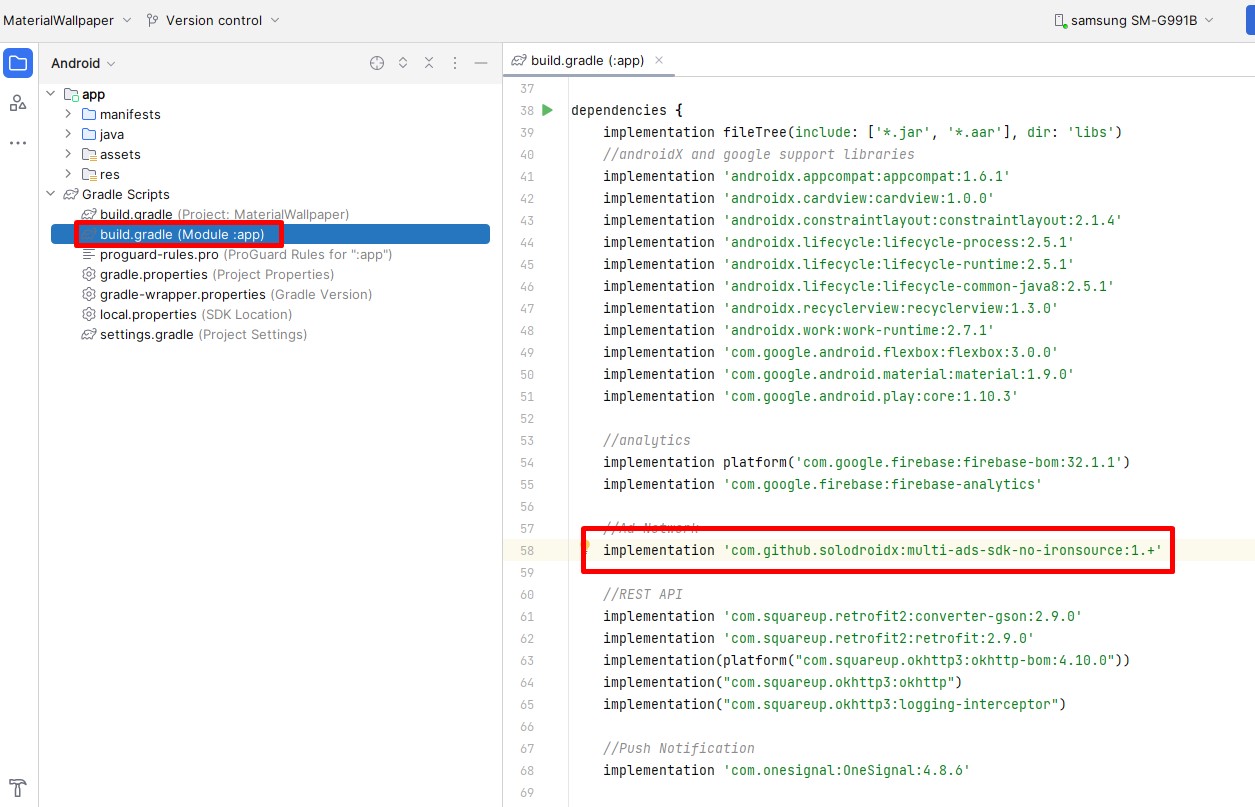Click the multi-ads-sdk-no-ironsource dependency line
1255x807 pixels.
(x=882, y=550)
